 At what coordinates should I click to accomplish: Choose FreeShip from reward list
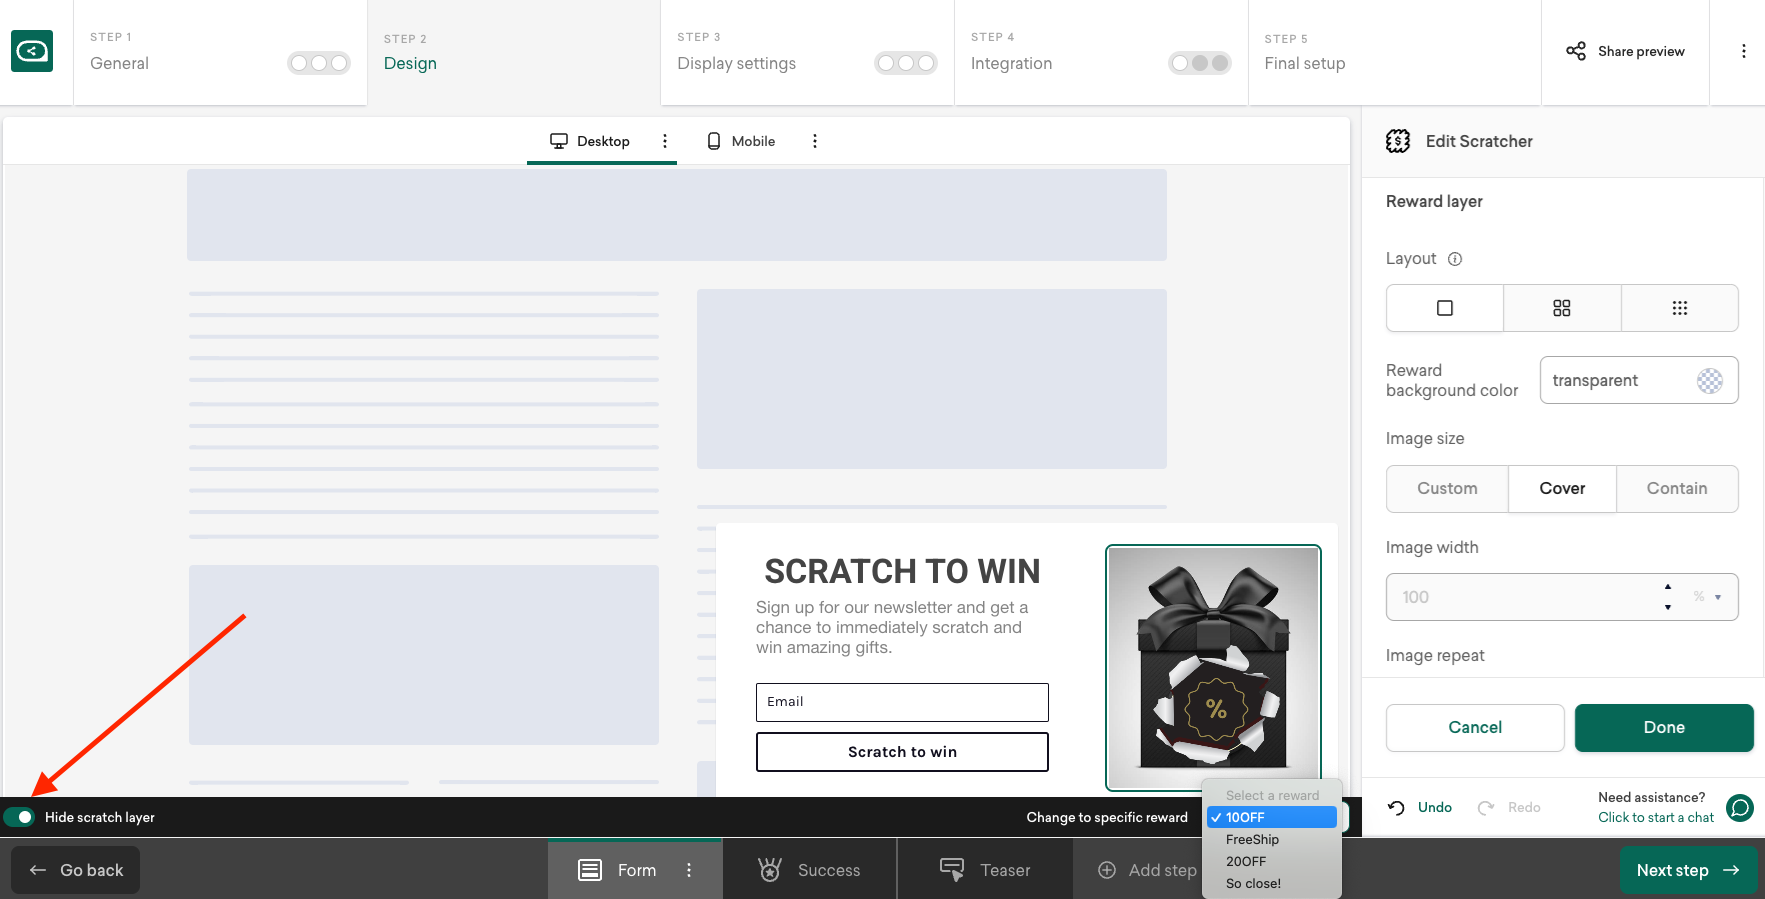tap(1252, 840)
